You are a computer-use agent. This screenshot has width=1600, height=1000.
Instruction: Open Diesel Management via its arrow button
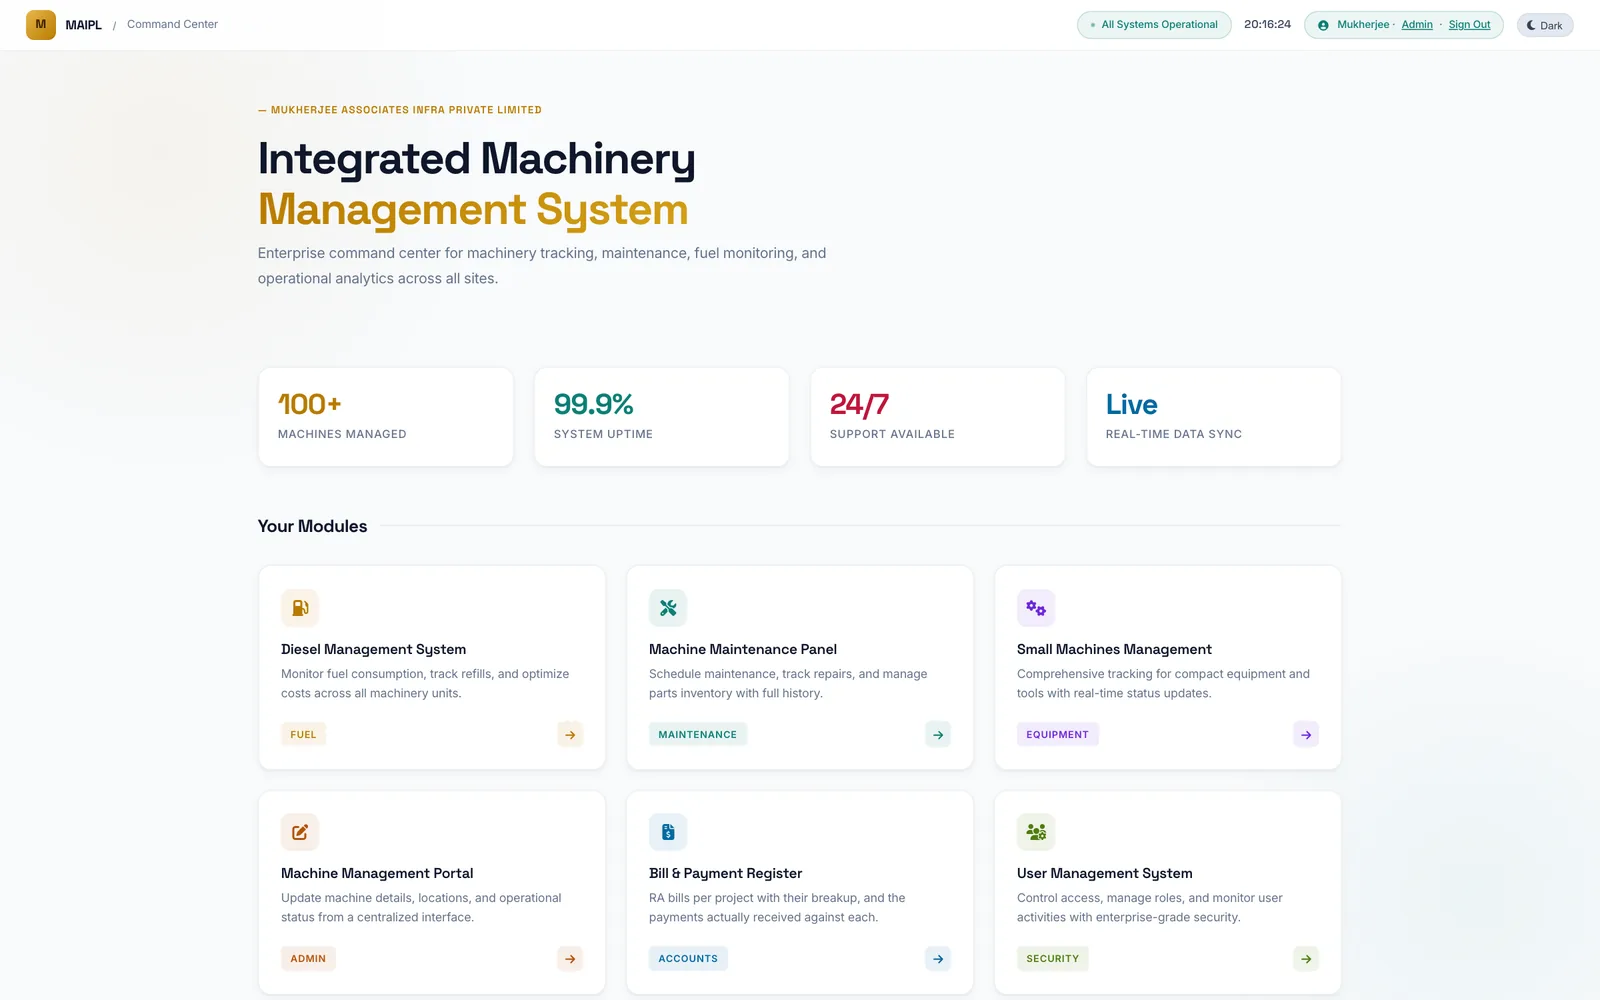pos(570,735)
